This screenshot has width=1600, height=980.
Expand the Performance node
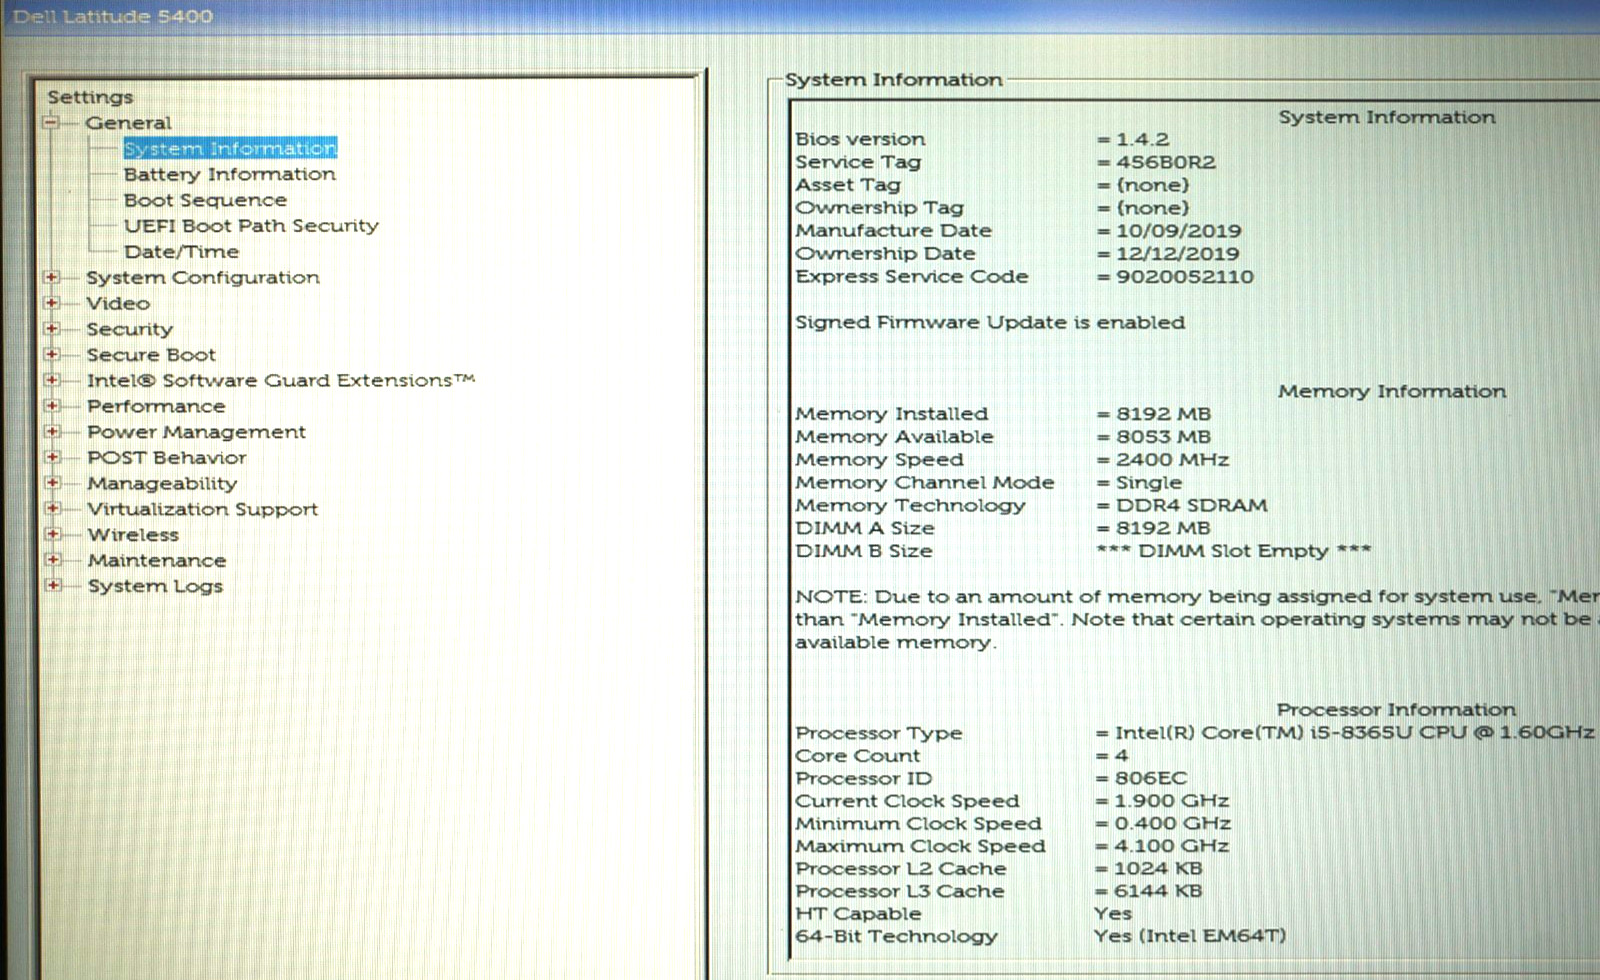[52, 405]
